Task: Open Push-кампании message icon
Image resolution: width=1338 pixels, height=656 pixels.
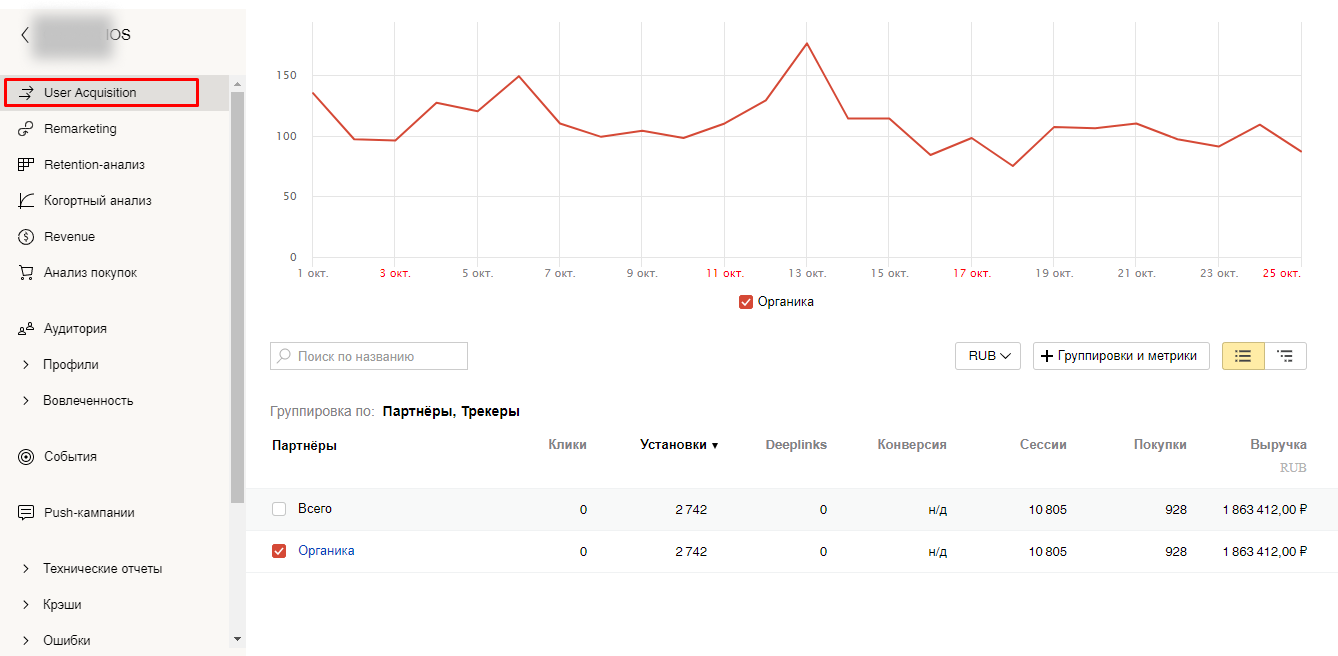Action: pyautogui.click(x=27, y=513)
